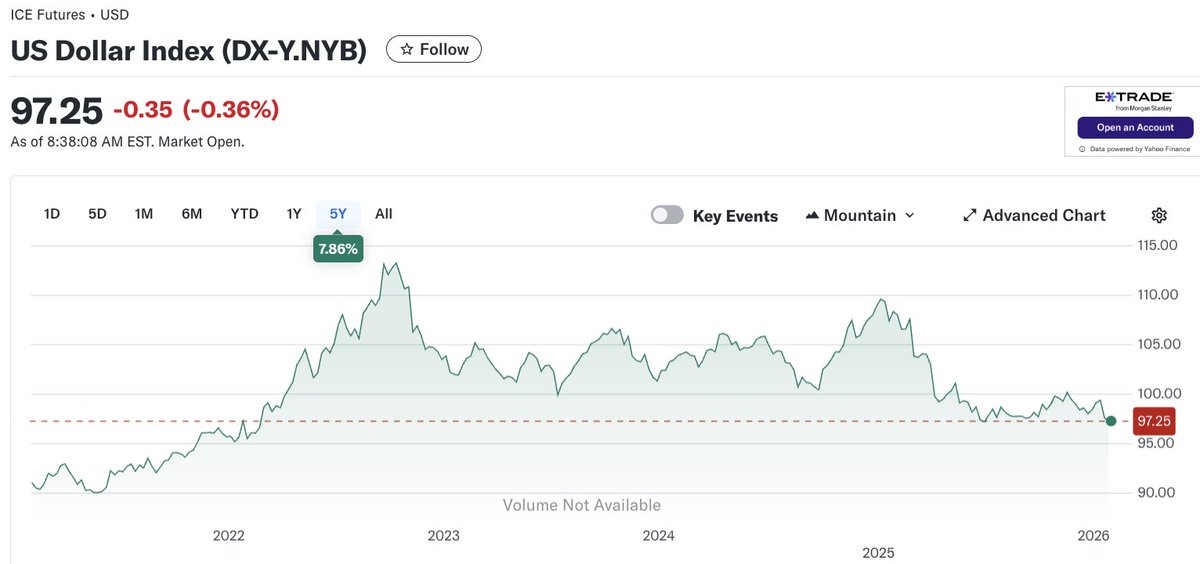The image size is (1200, 564).
Task: Click the Advanced Chart expand arrows icon
Action: pos(969,215)
